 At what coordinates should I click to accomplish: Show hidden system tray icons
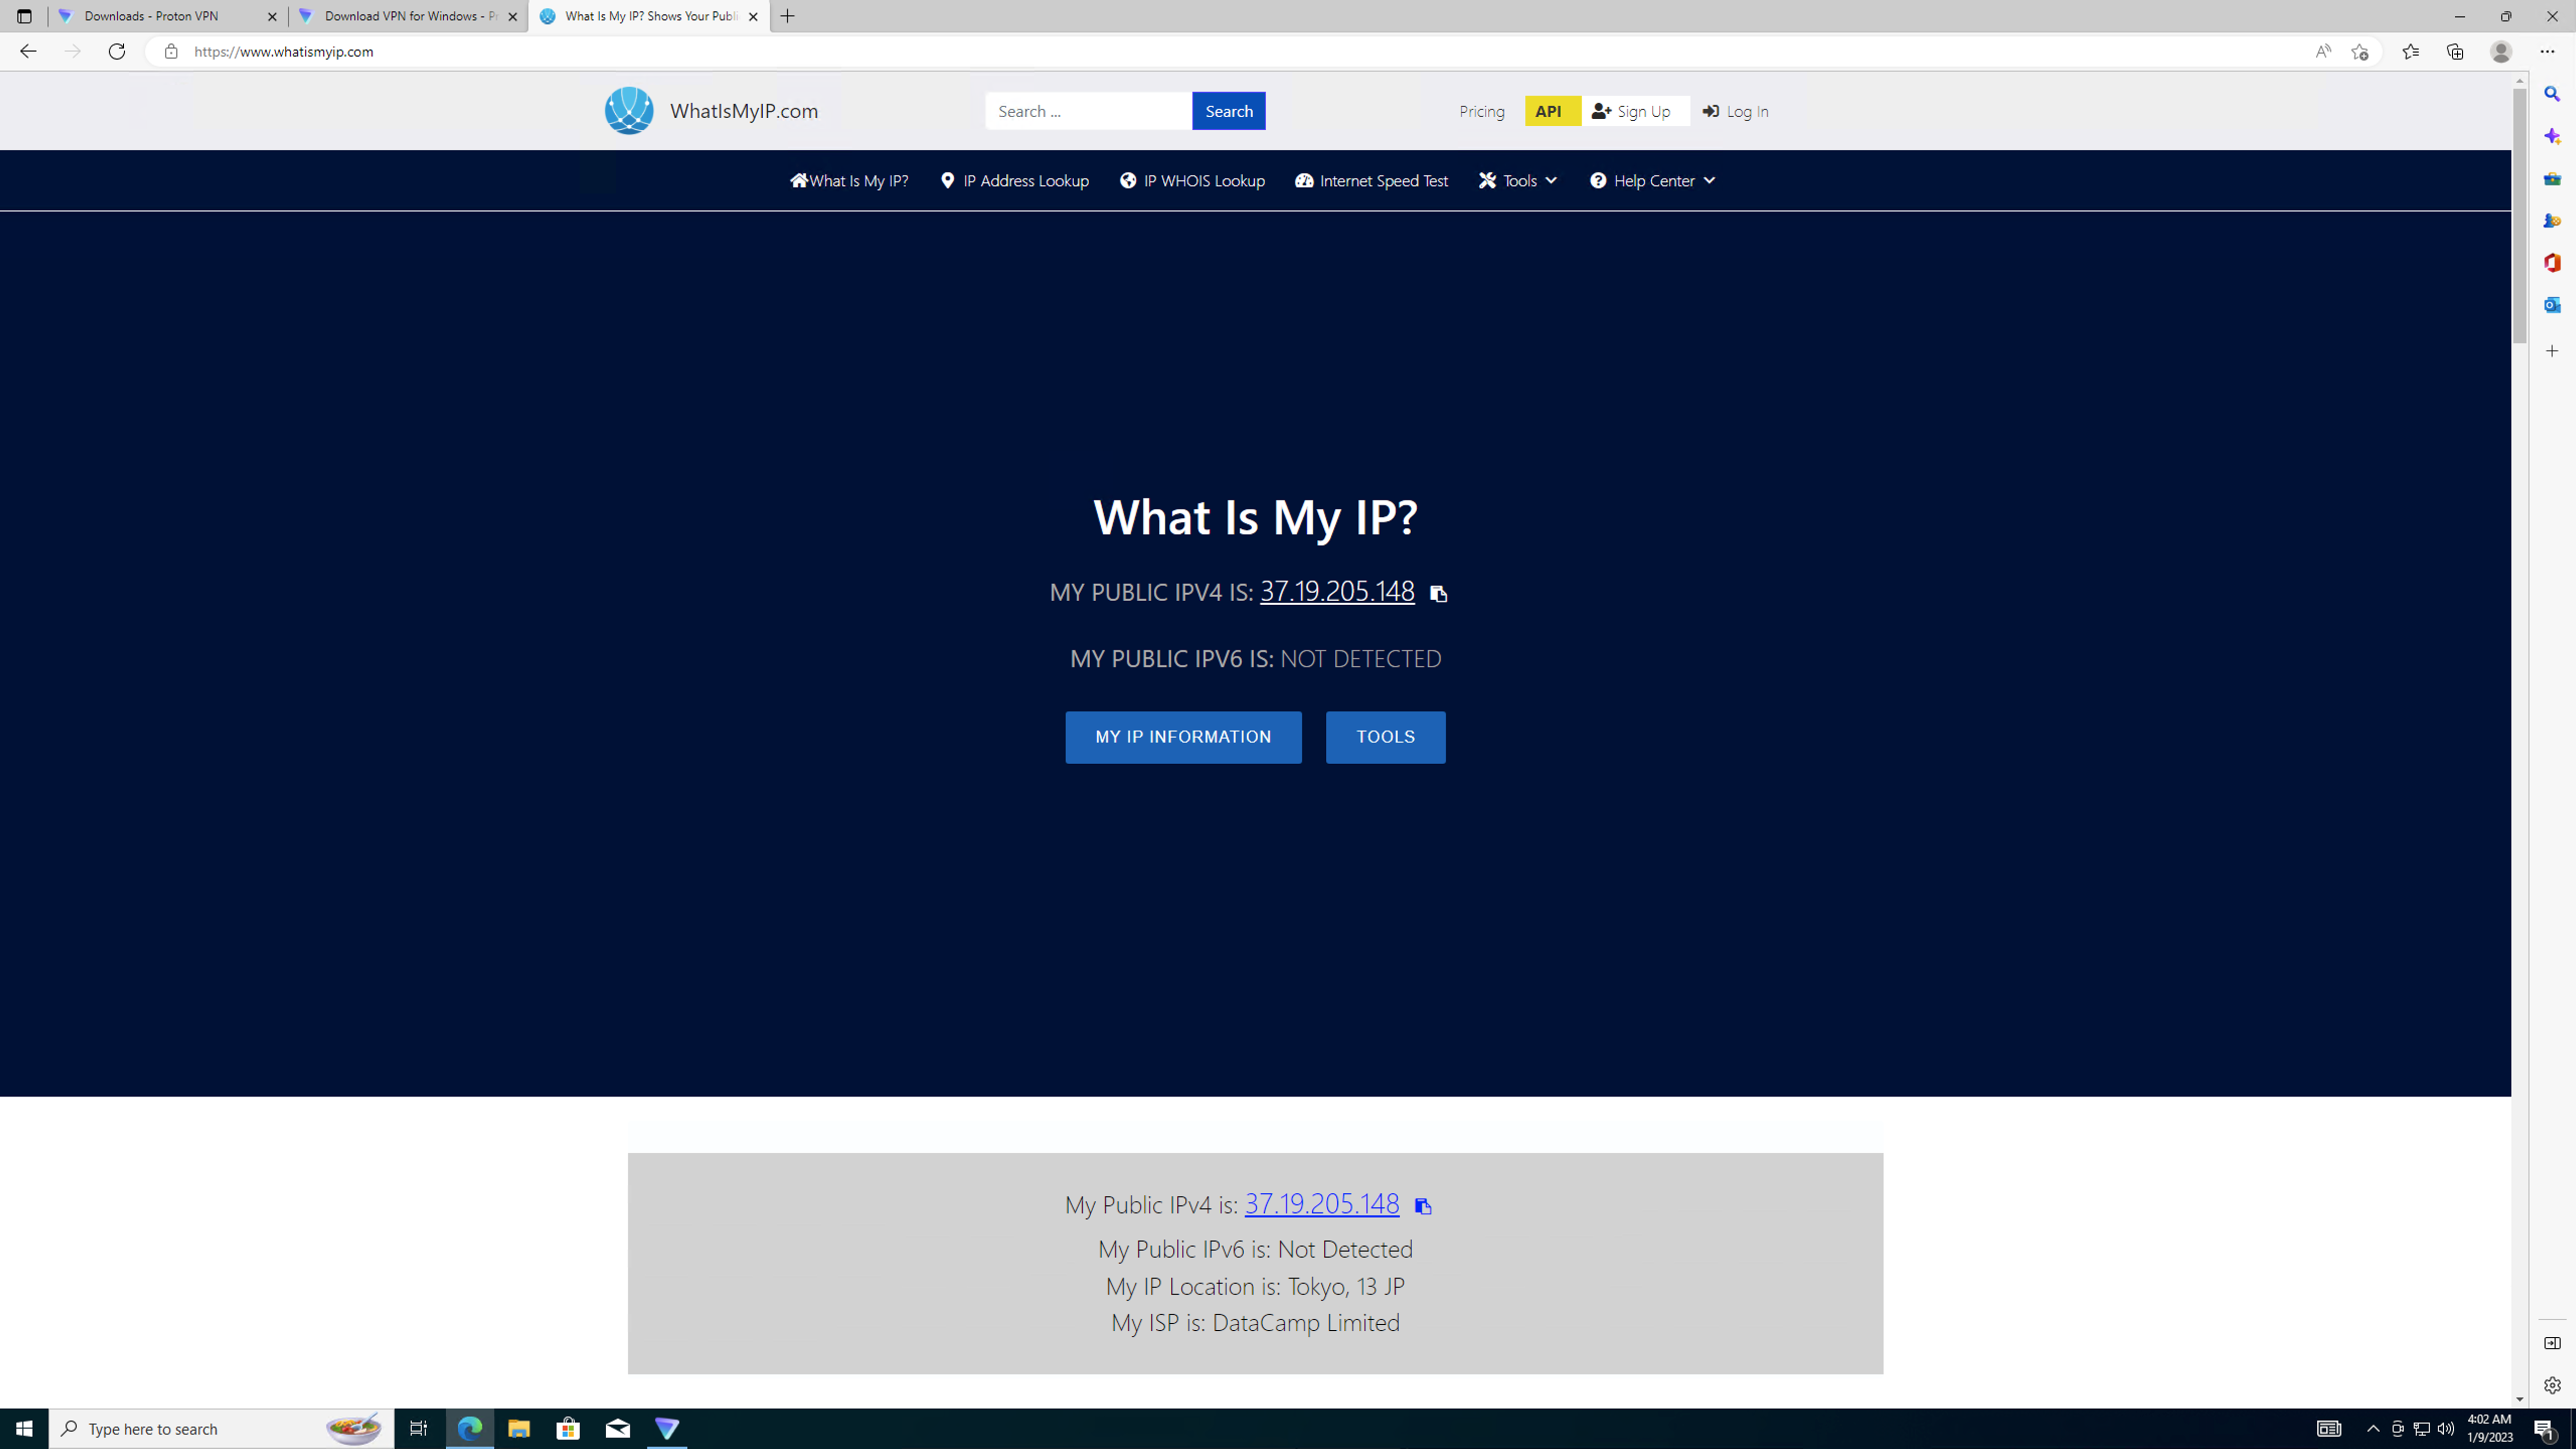2372,1428
